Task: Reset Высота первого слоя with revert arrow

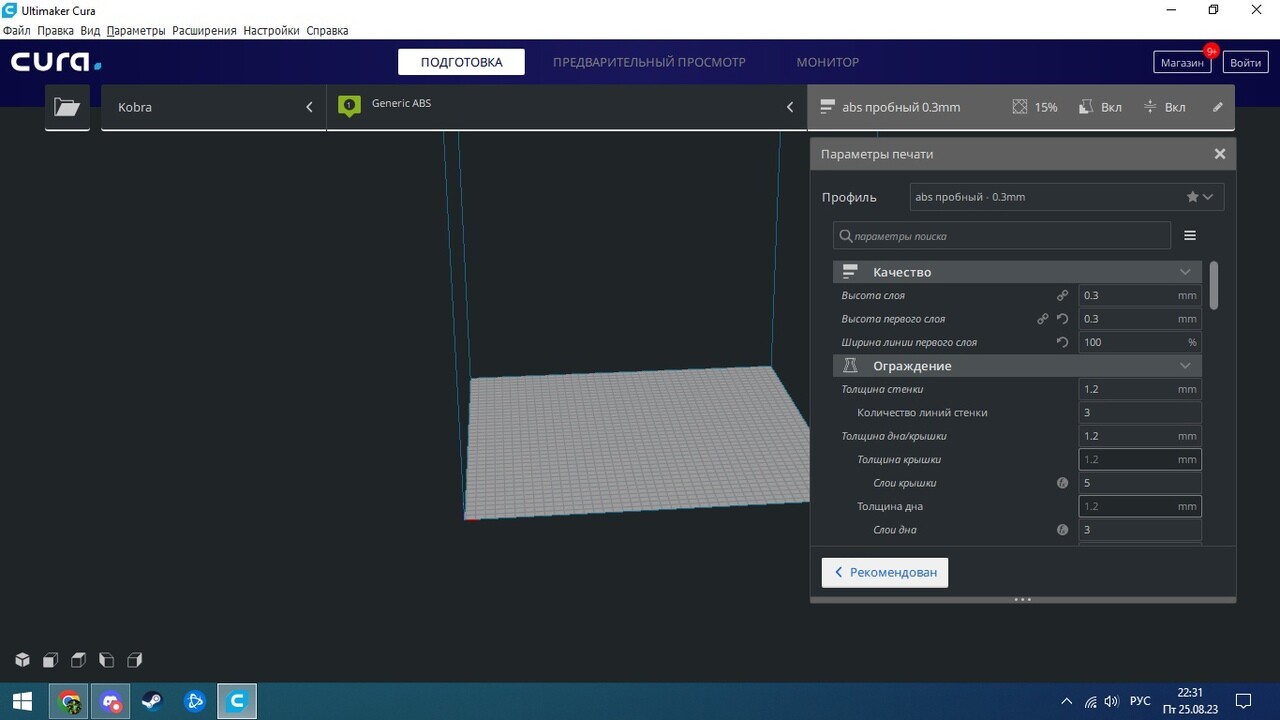Action: (1062, 319)
